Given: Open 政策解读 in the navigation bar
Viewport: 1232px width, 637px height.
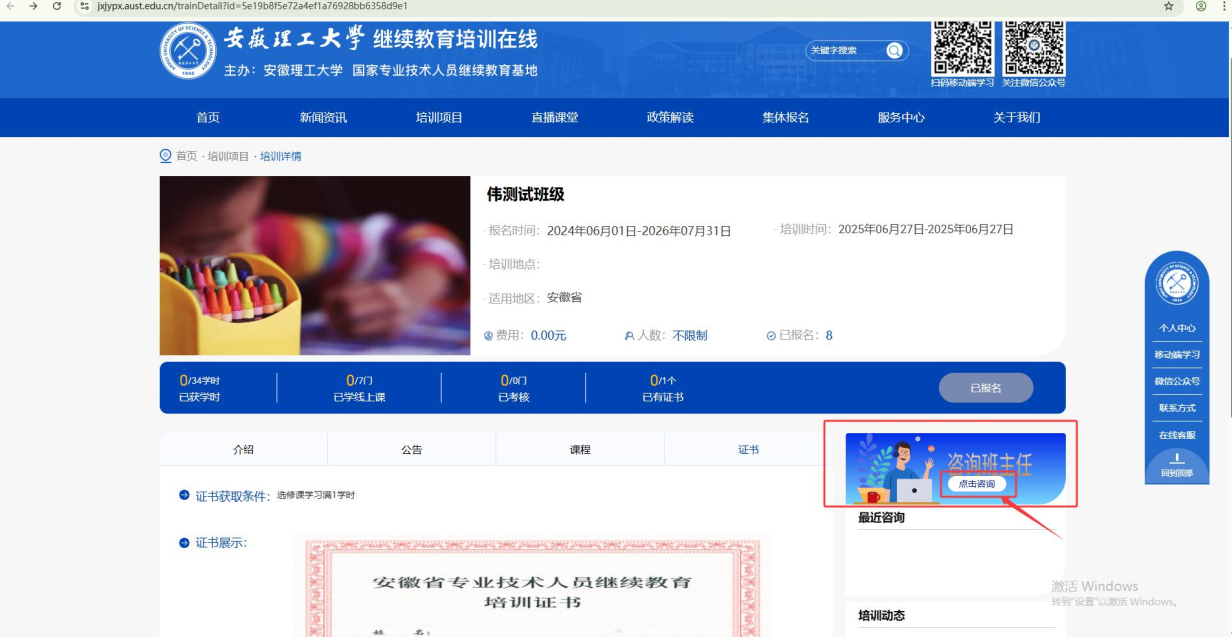Looking at the screenshot, I should (670, 117).
